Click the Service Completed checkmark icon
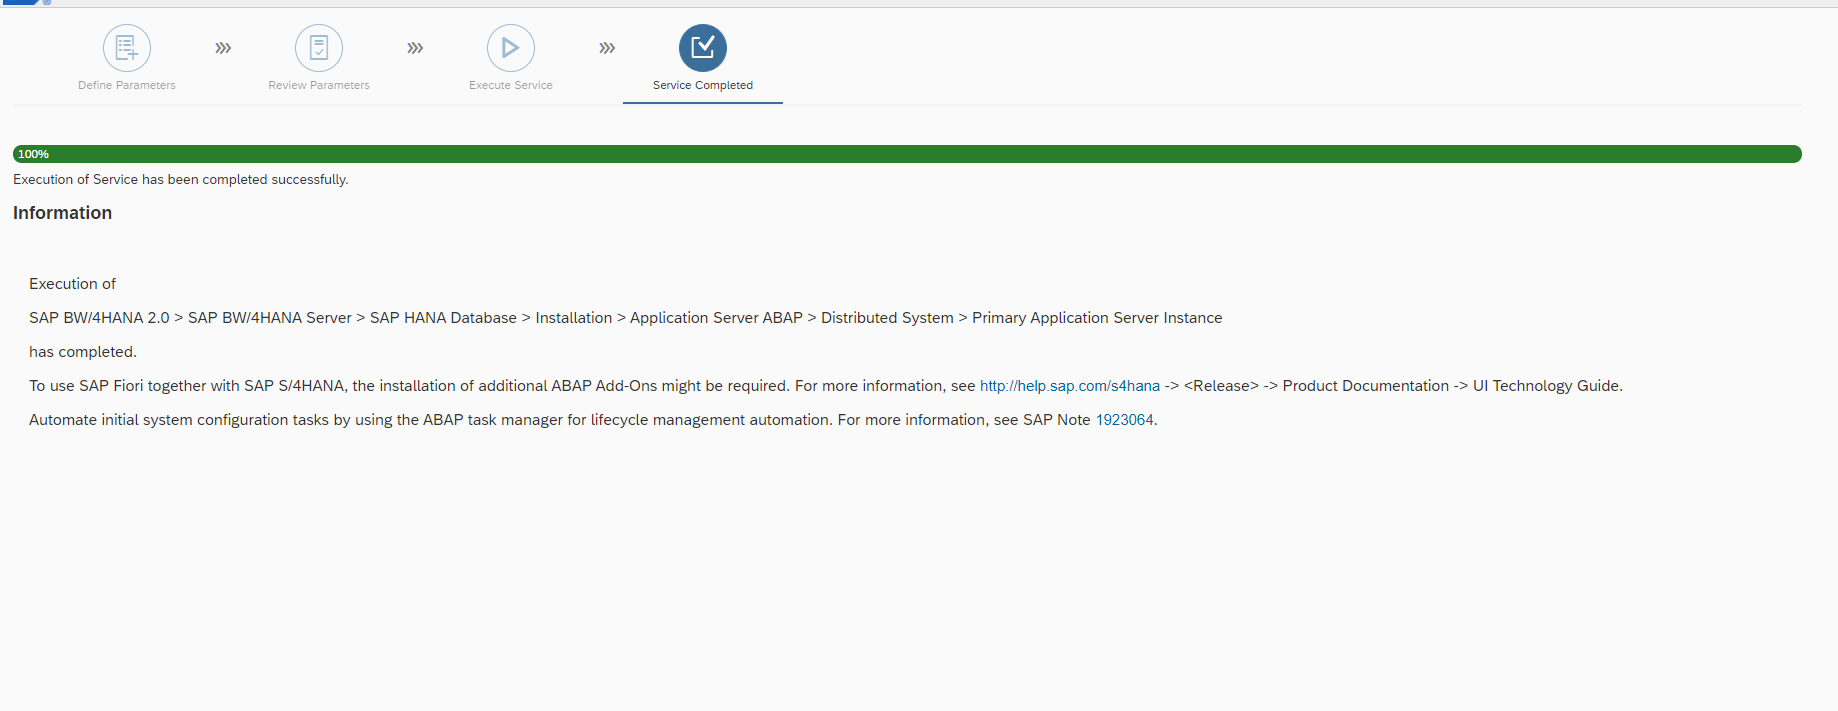Viewport: 1838px width, 711px height. click(x=703, y=48)
